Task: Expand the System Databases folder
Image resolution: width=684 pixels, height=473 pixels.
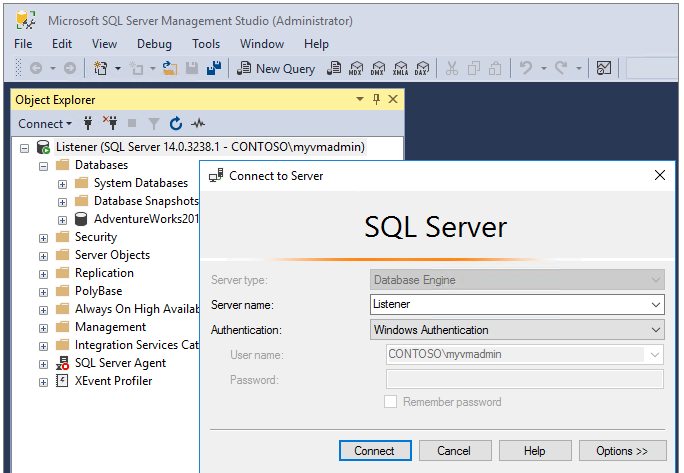Action: (62, 184)
